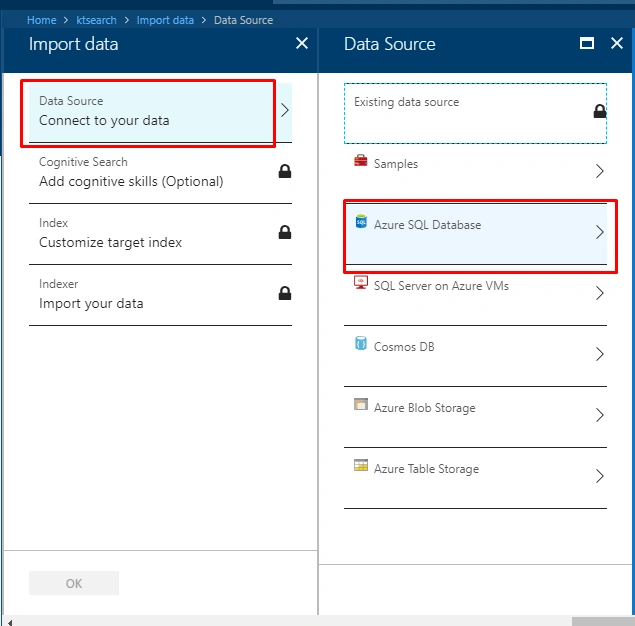Click the Azure Blob Storage icon
The height and width of the screenshot is (626, 635).
(x=360, y=404)
